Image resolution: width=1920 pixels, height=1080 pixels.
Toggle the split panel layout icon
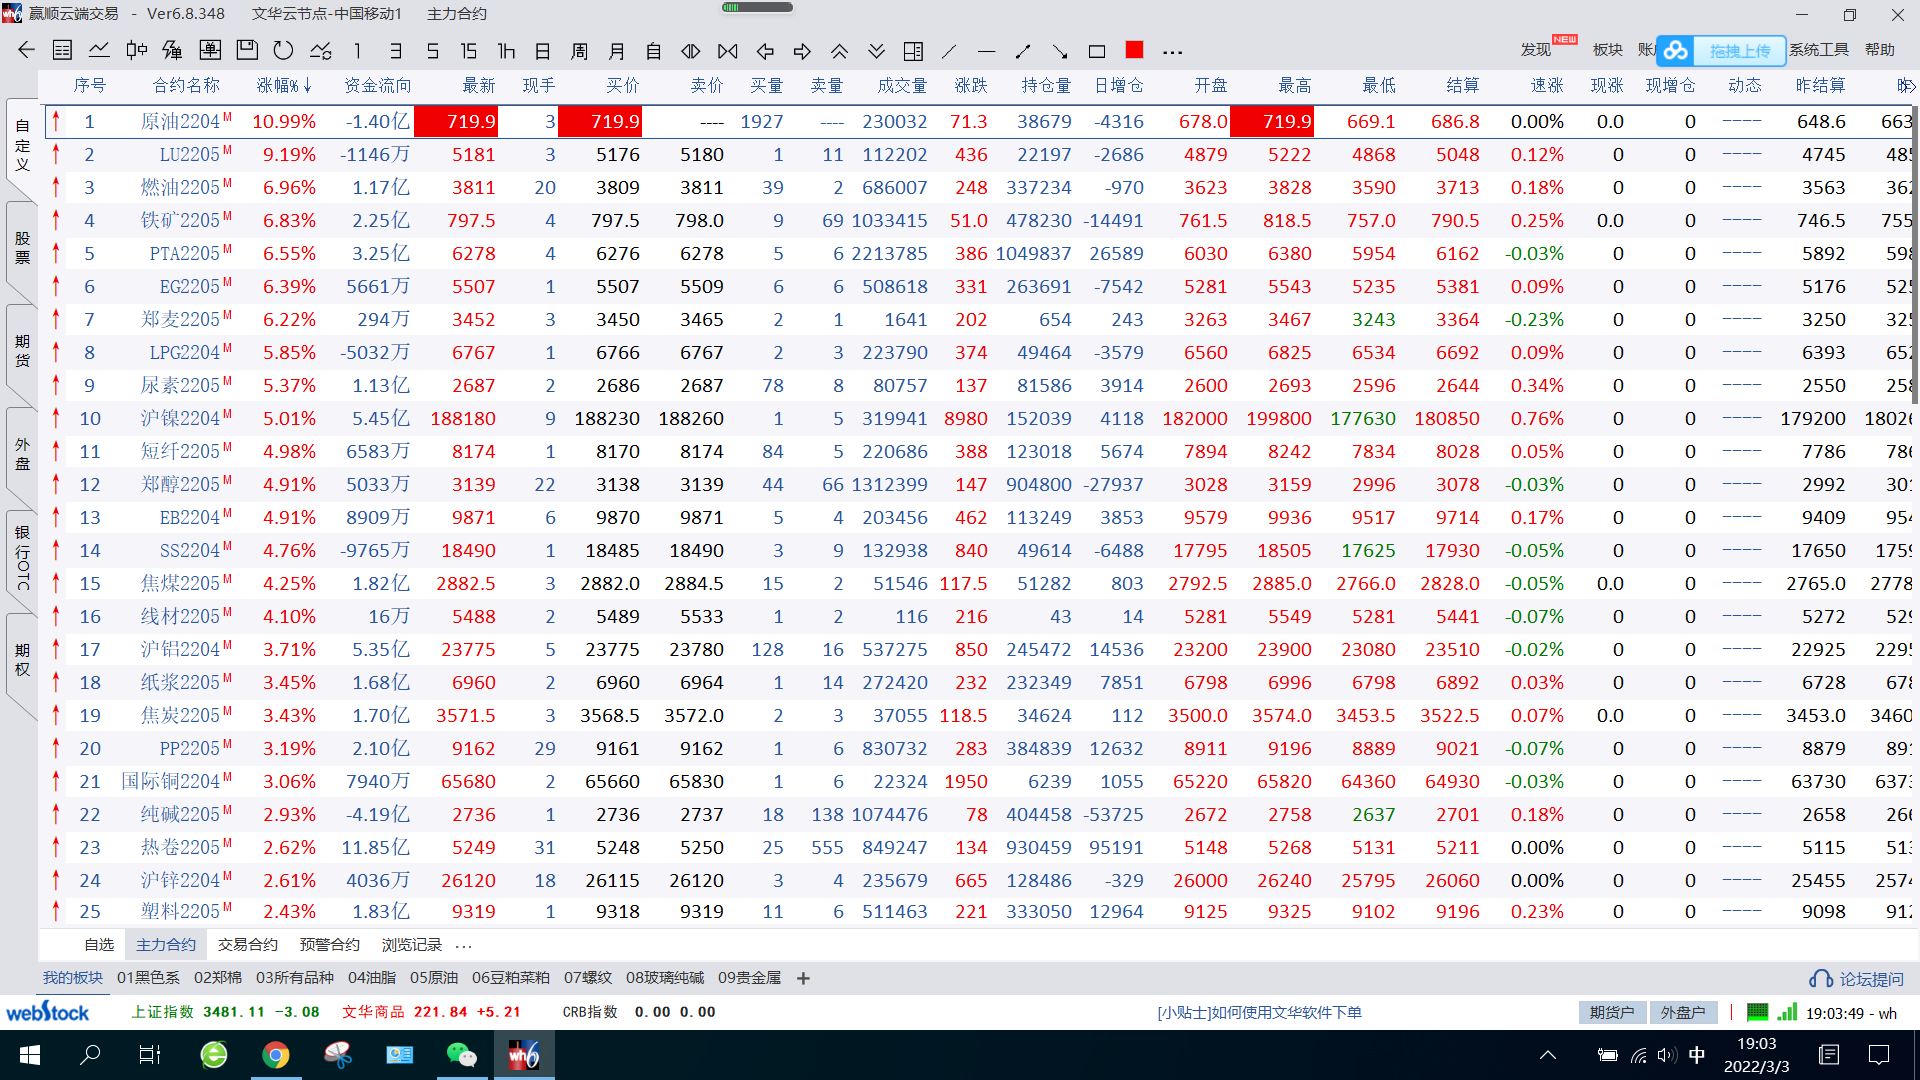point(913,51)
